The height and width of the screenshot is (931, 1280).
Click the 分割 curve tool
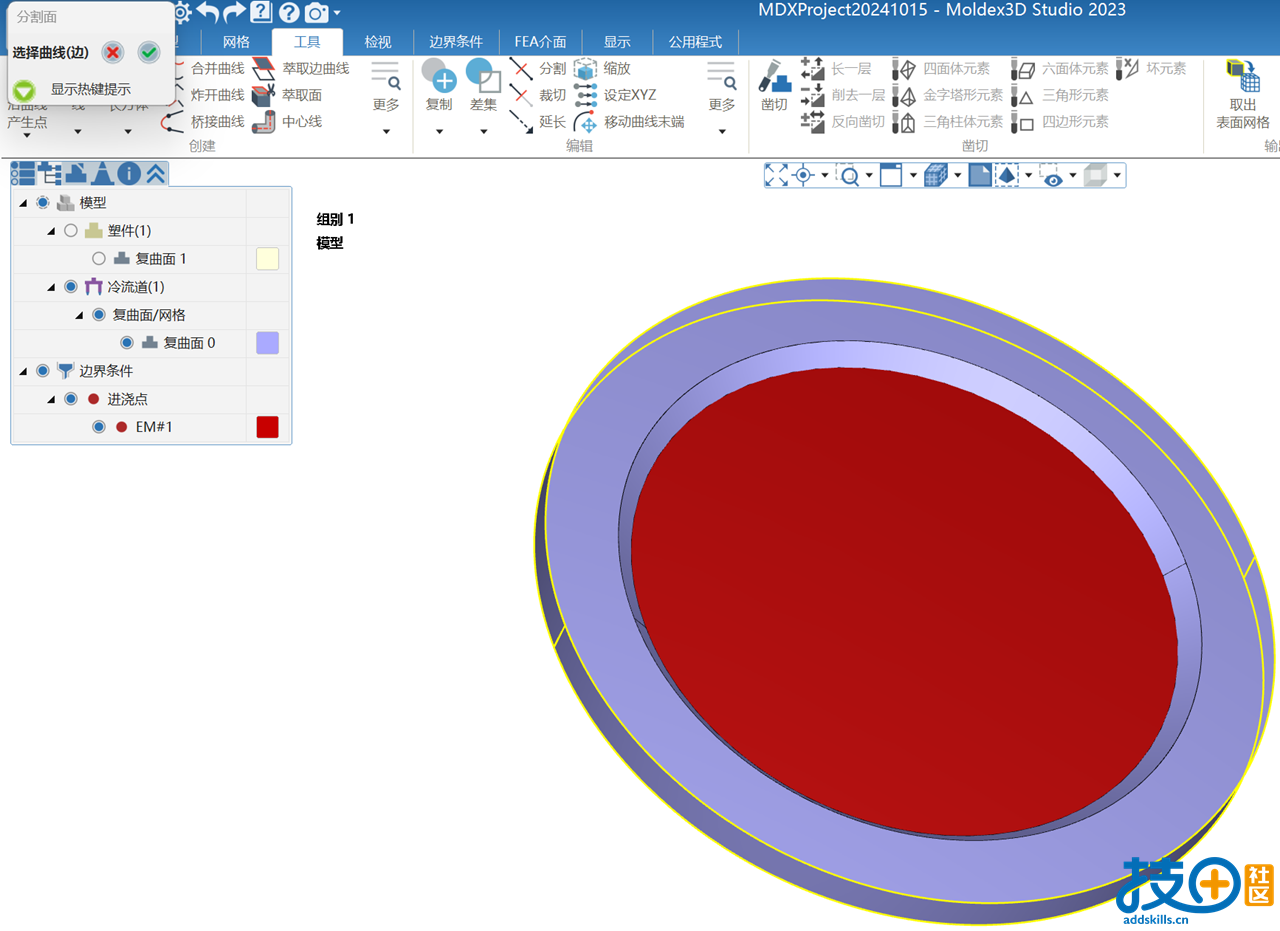tap(538, 68)
